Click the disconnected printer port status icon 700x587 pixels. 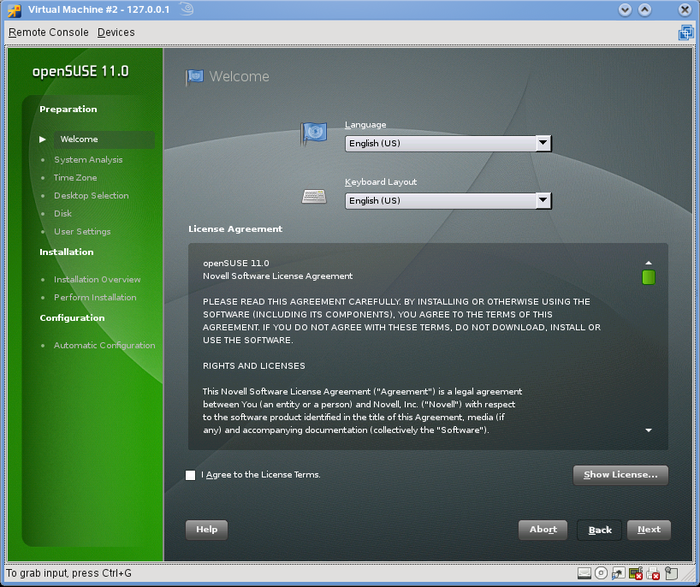pyautogui.click(x=653, y=573)
